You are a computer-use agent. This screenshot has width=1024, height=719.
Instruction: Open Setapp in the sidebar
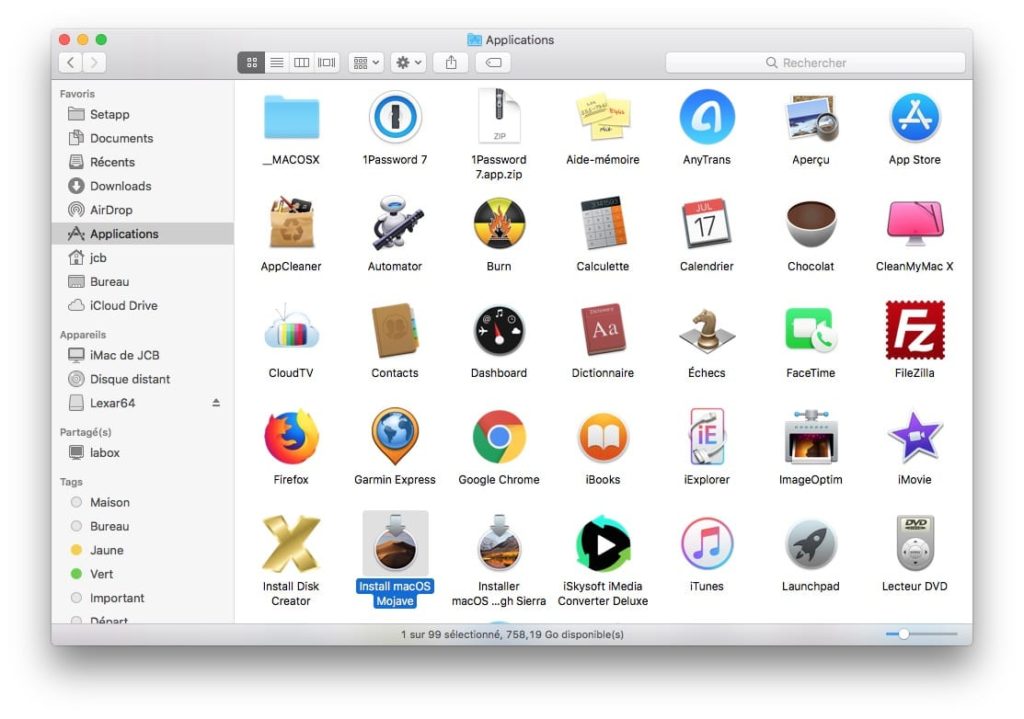142,114
